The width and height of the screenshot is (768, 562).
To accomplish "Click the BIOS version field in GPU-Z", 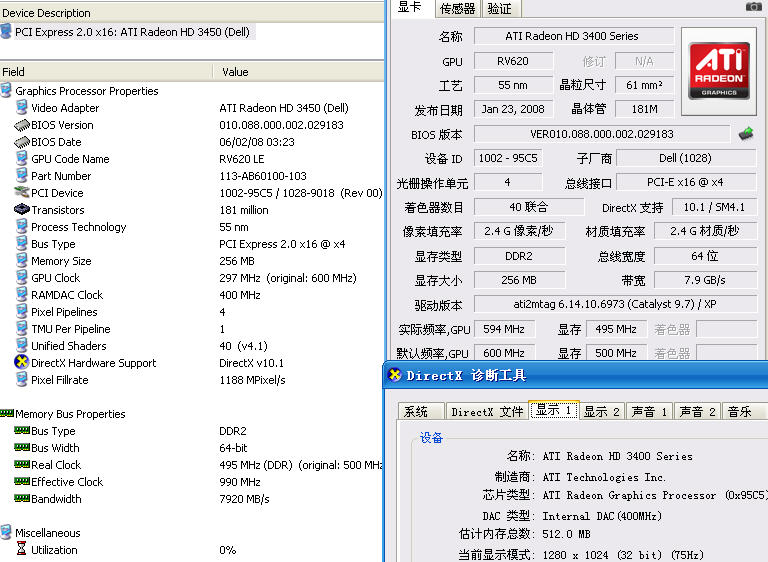I will (x=602, y=134).
